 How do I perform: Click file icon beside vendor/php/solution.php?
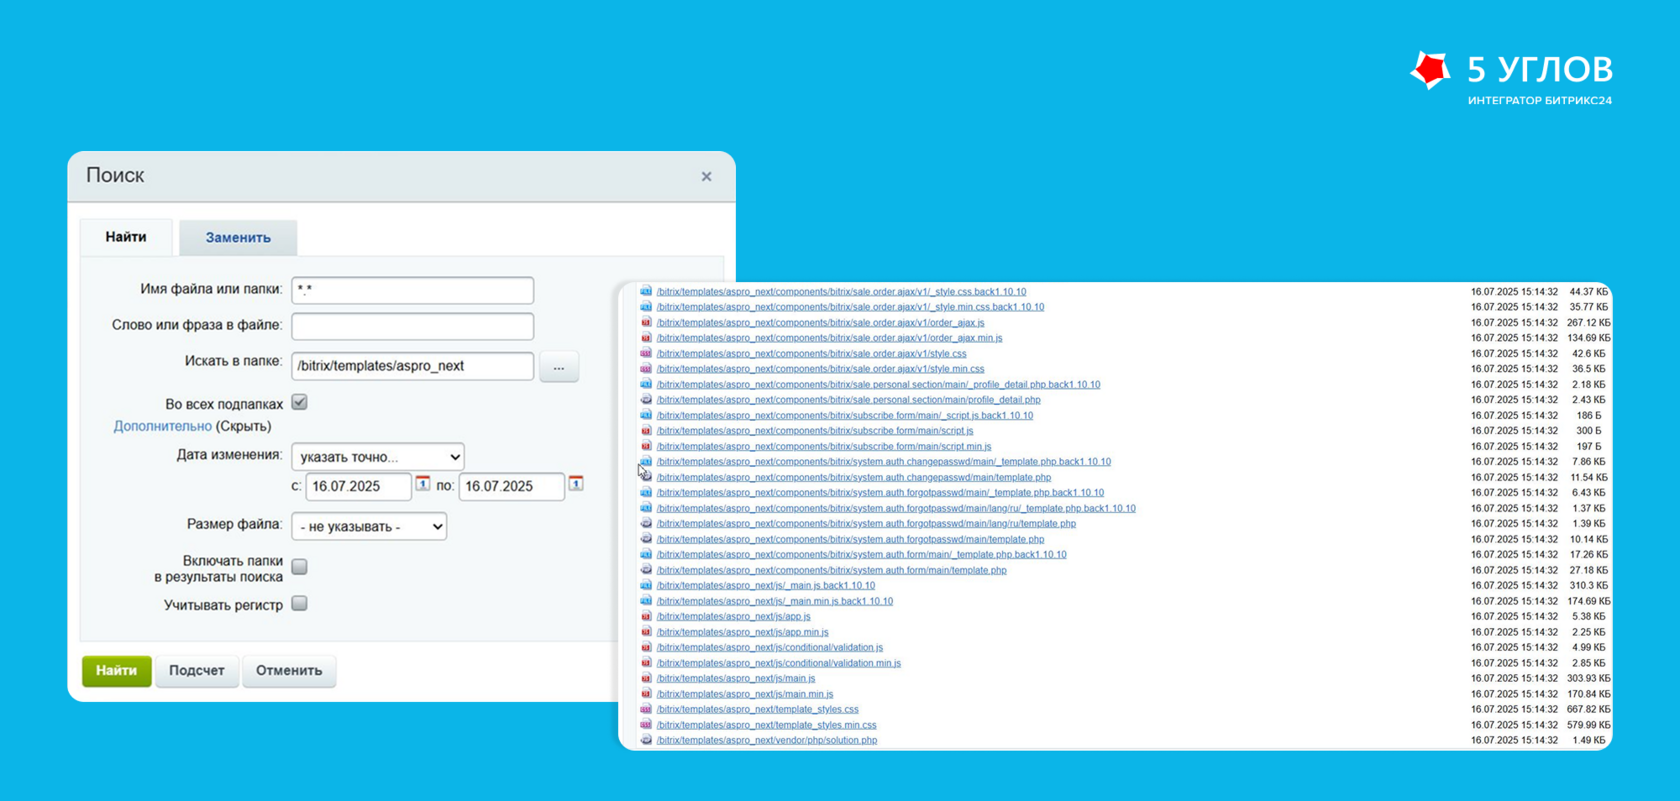pos(646,740)
